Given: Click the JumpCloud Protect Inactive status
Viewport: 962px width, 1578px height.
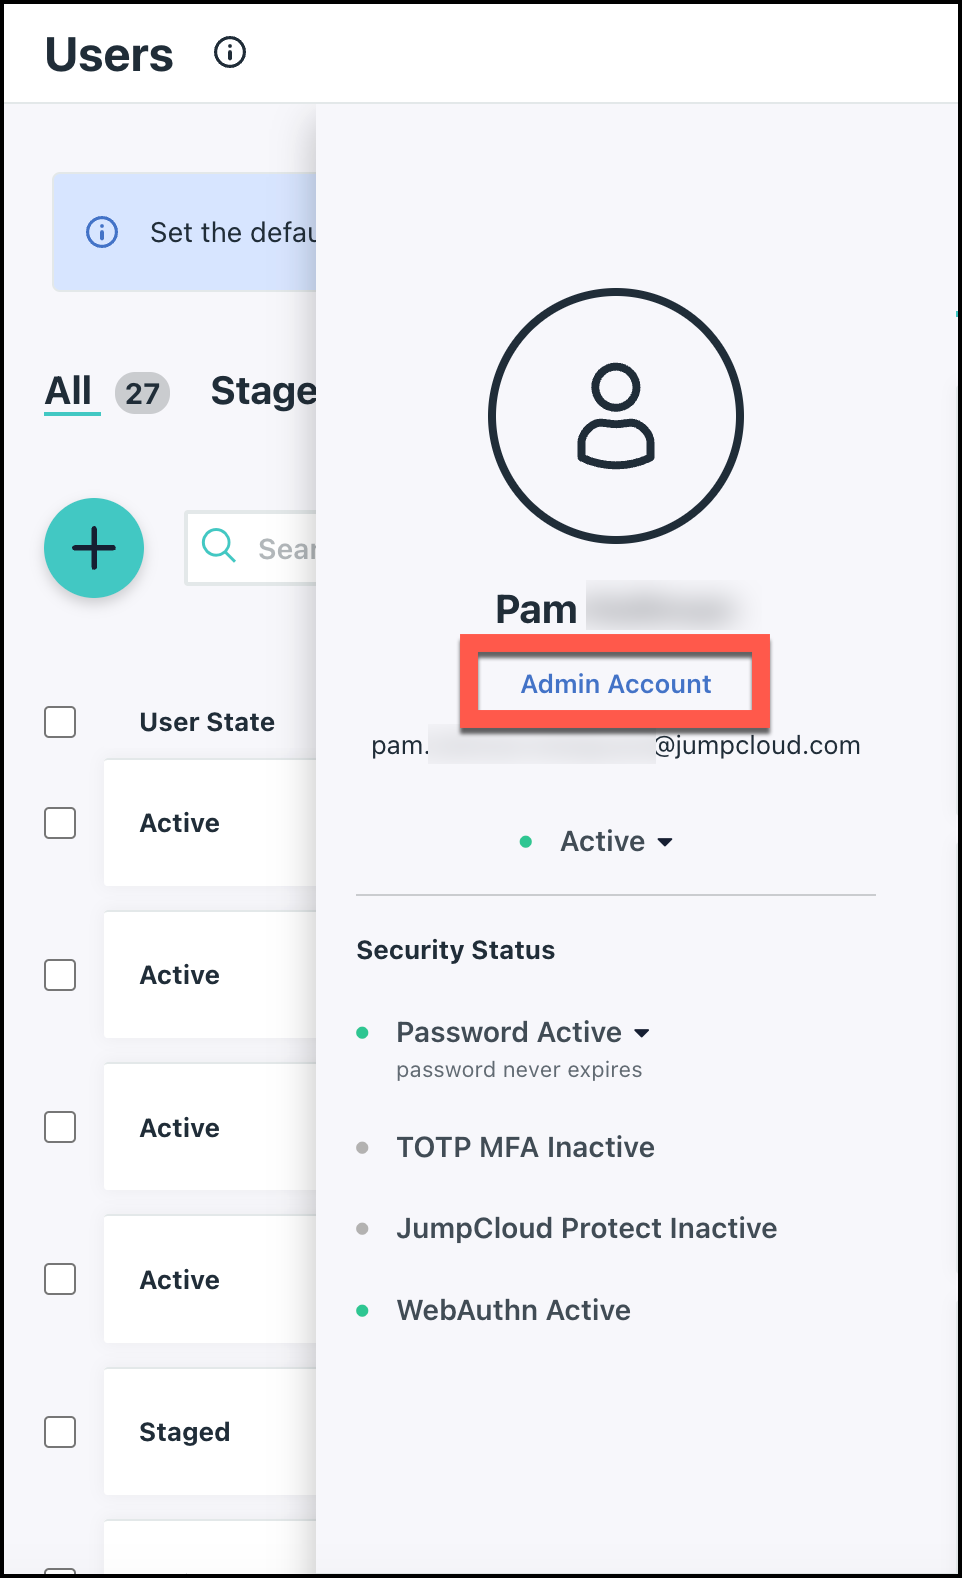Looking at the screenshot, I should [x=586, y=1228].
